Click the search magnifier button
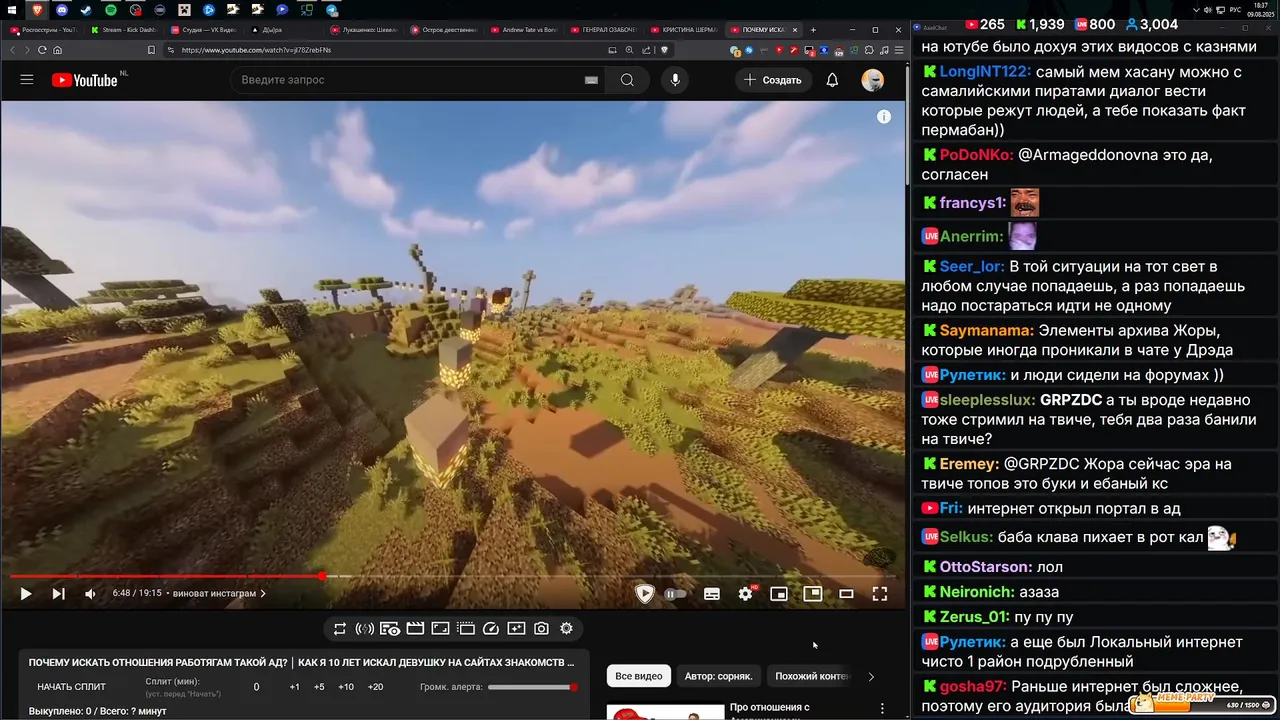Image resolution: width=1280 pixels, height=720 pixels. coord(627,80)
